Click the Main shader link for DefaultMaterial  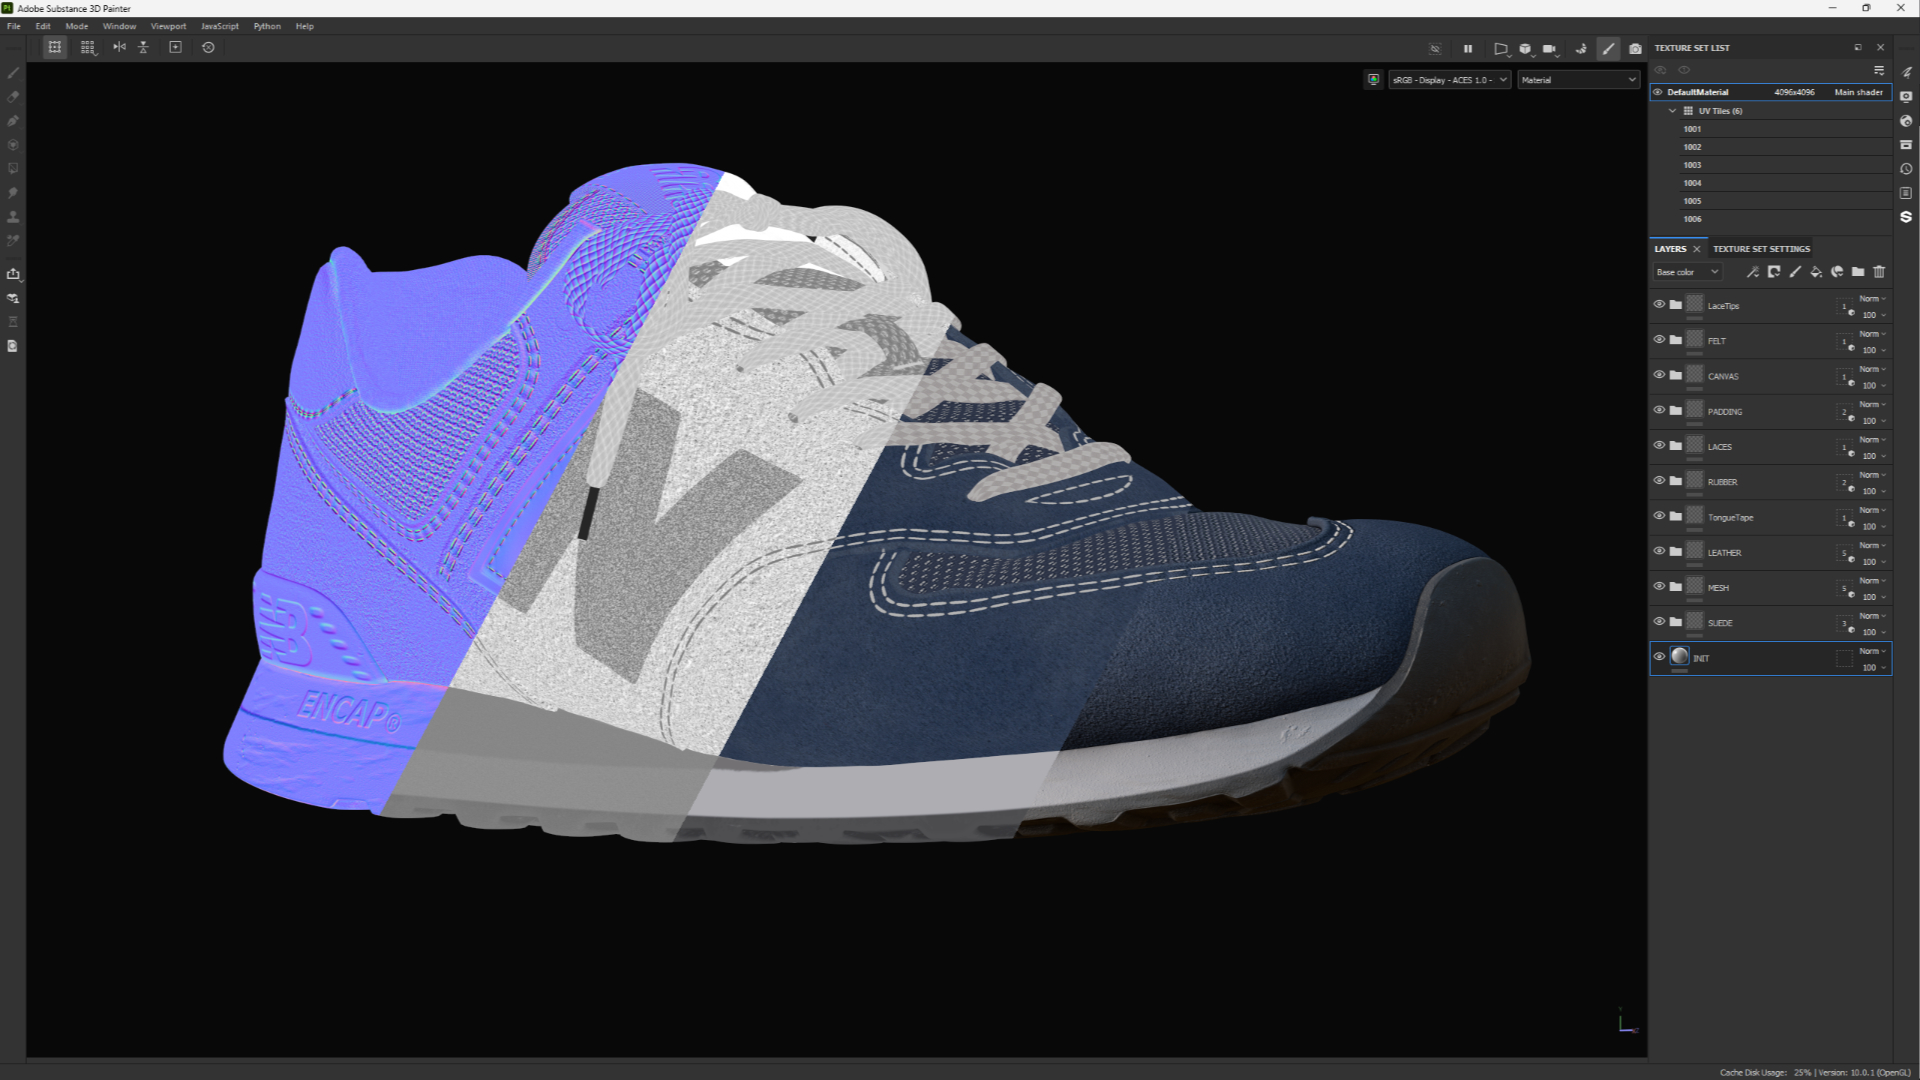coord(1858,92)
